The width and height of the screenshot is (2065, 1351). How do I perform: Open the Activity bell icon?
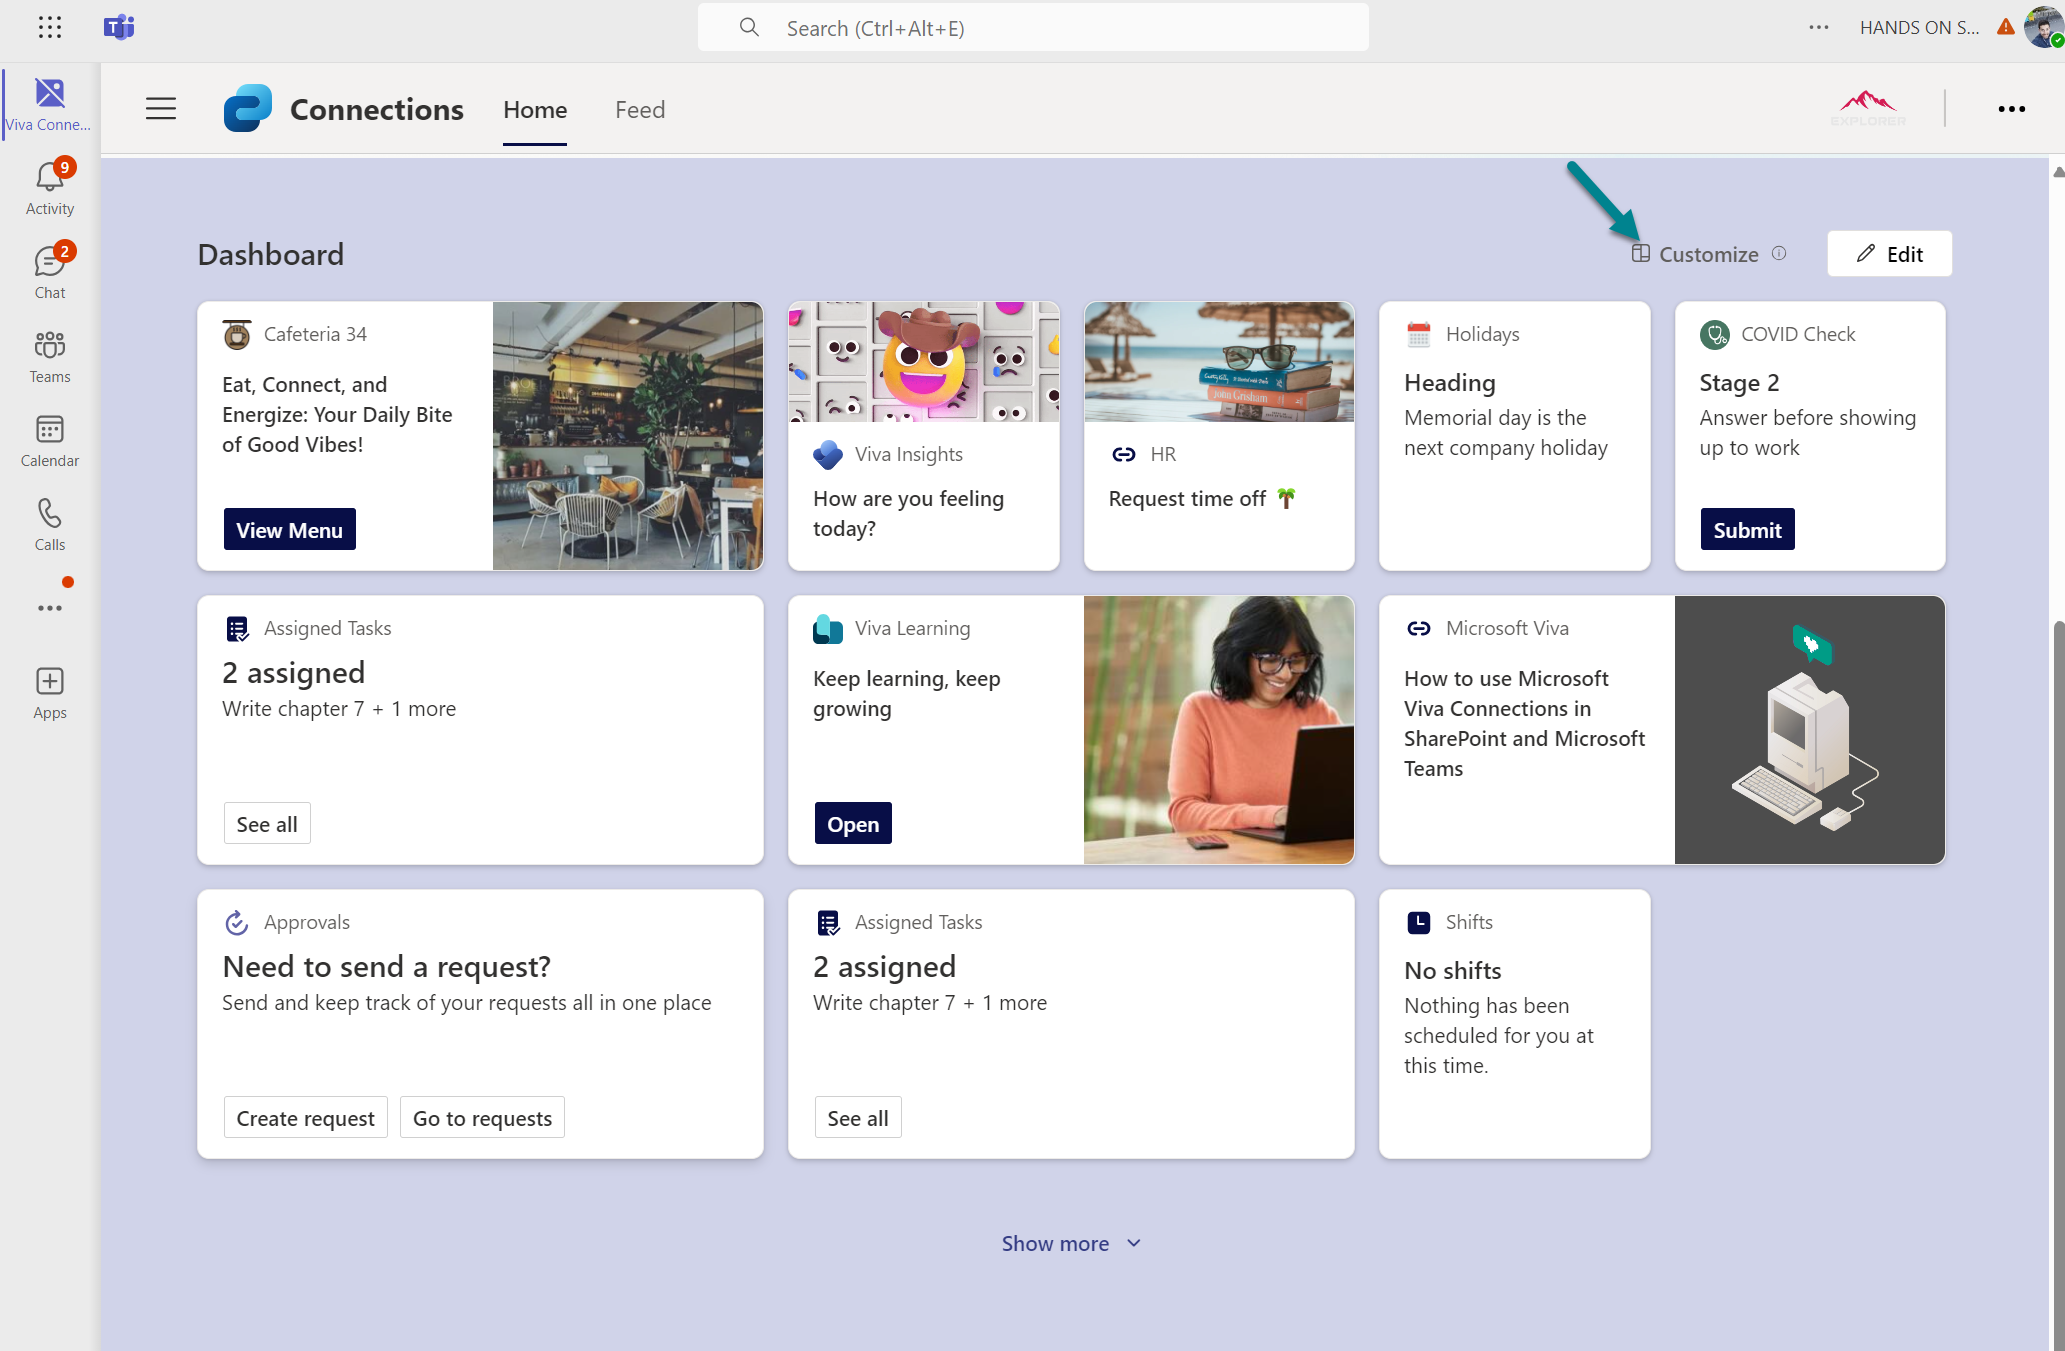[x=49, y=178]
